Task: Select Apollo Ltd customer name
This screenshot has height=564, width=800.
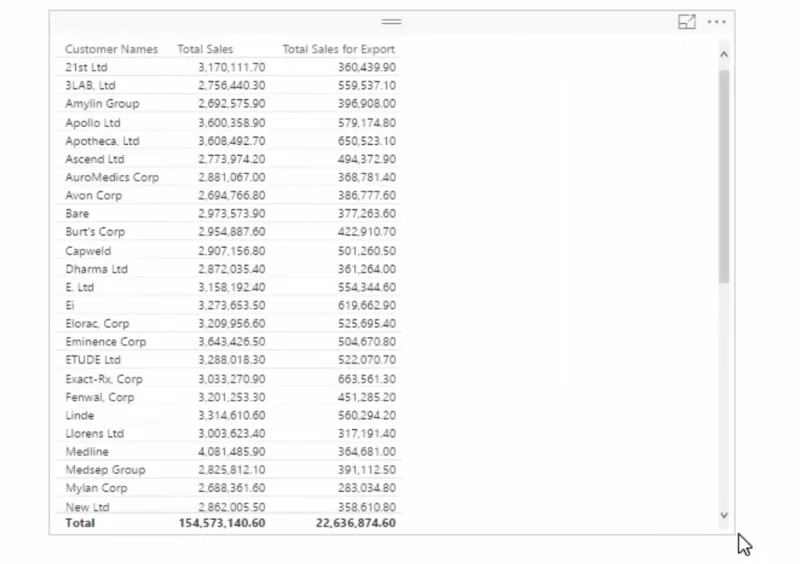Action: coord(93,123)
